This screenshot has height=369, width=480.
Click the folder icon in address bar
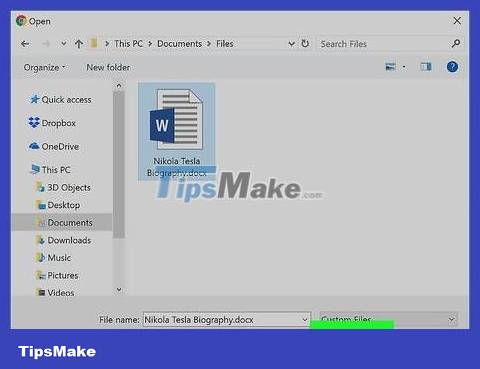[x=94, y=43]
